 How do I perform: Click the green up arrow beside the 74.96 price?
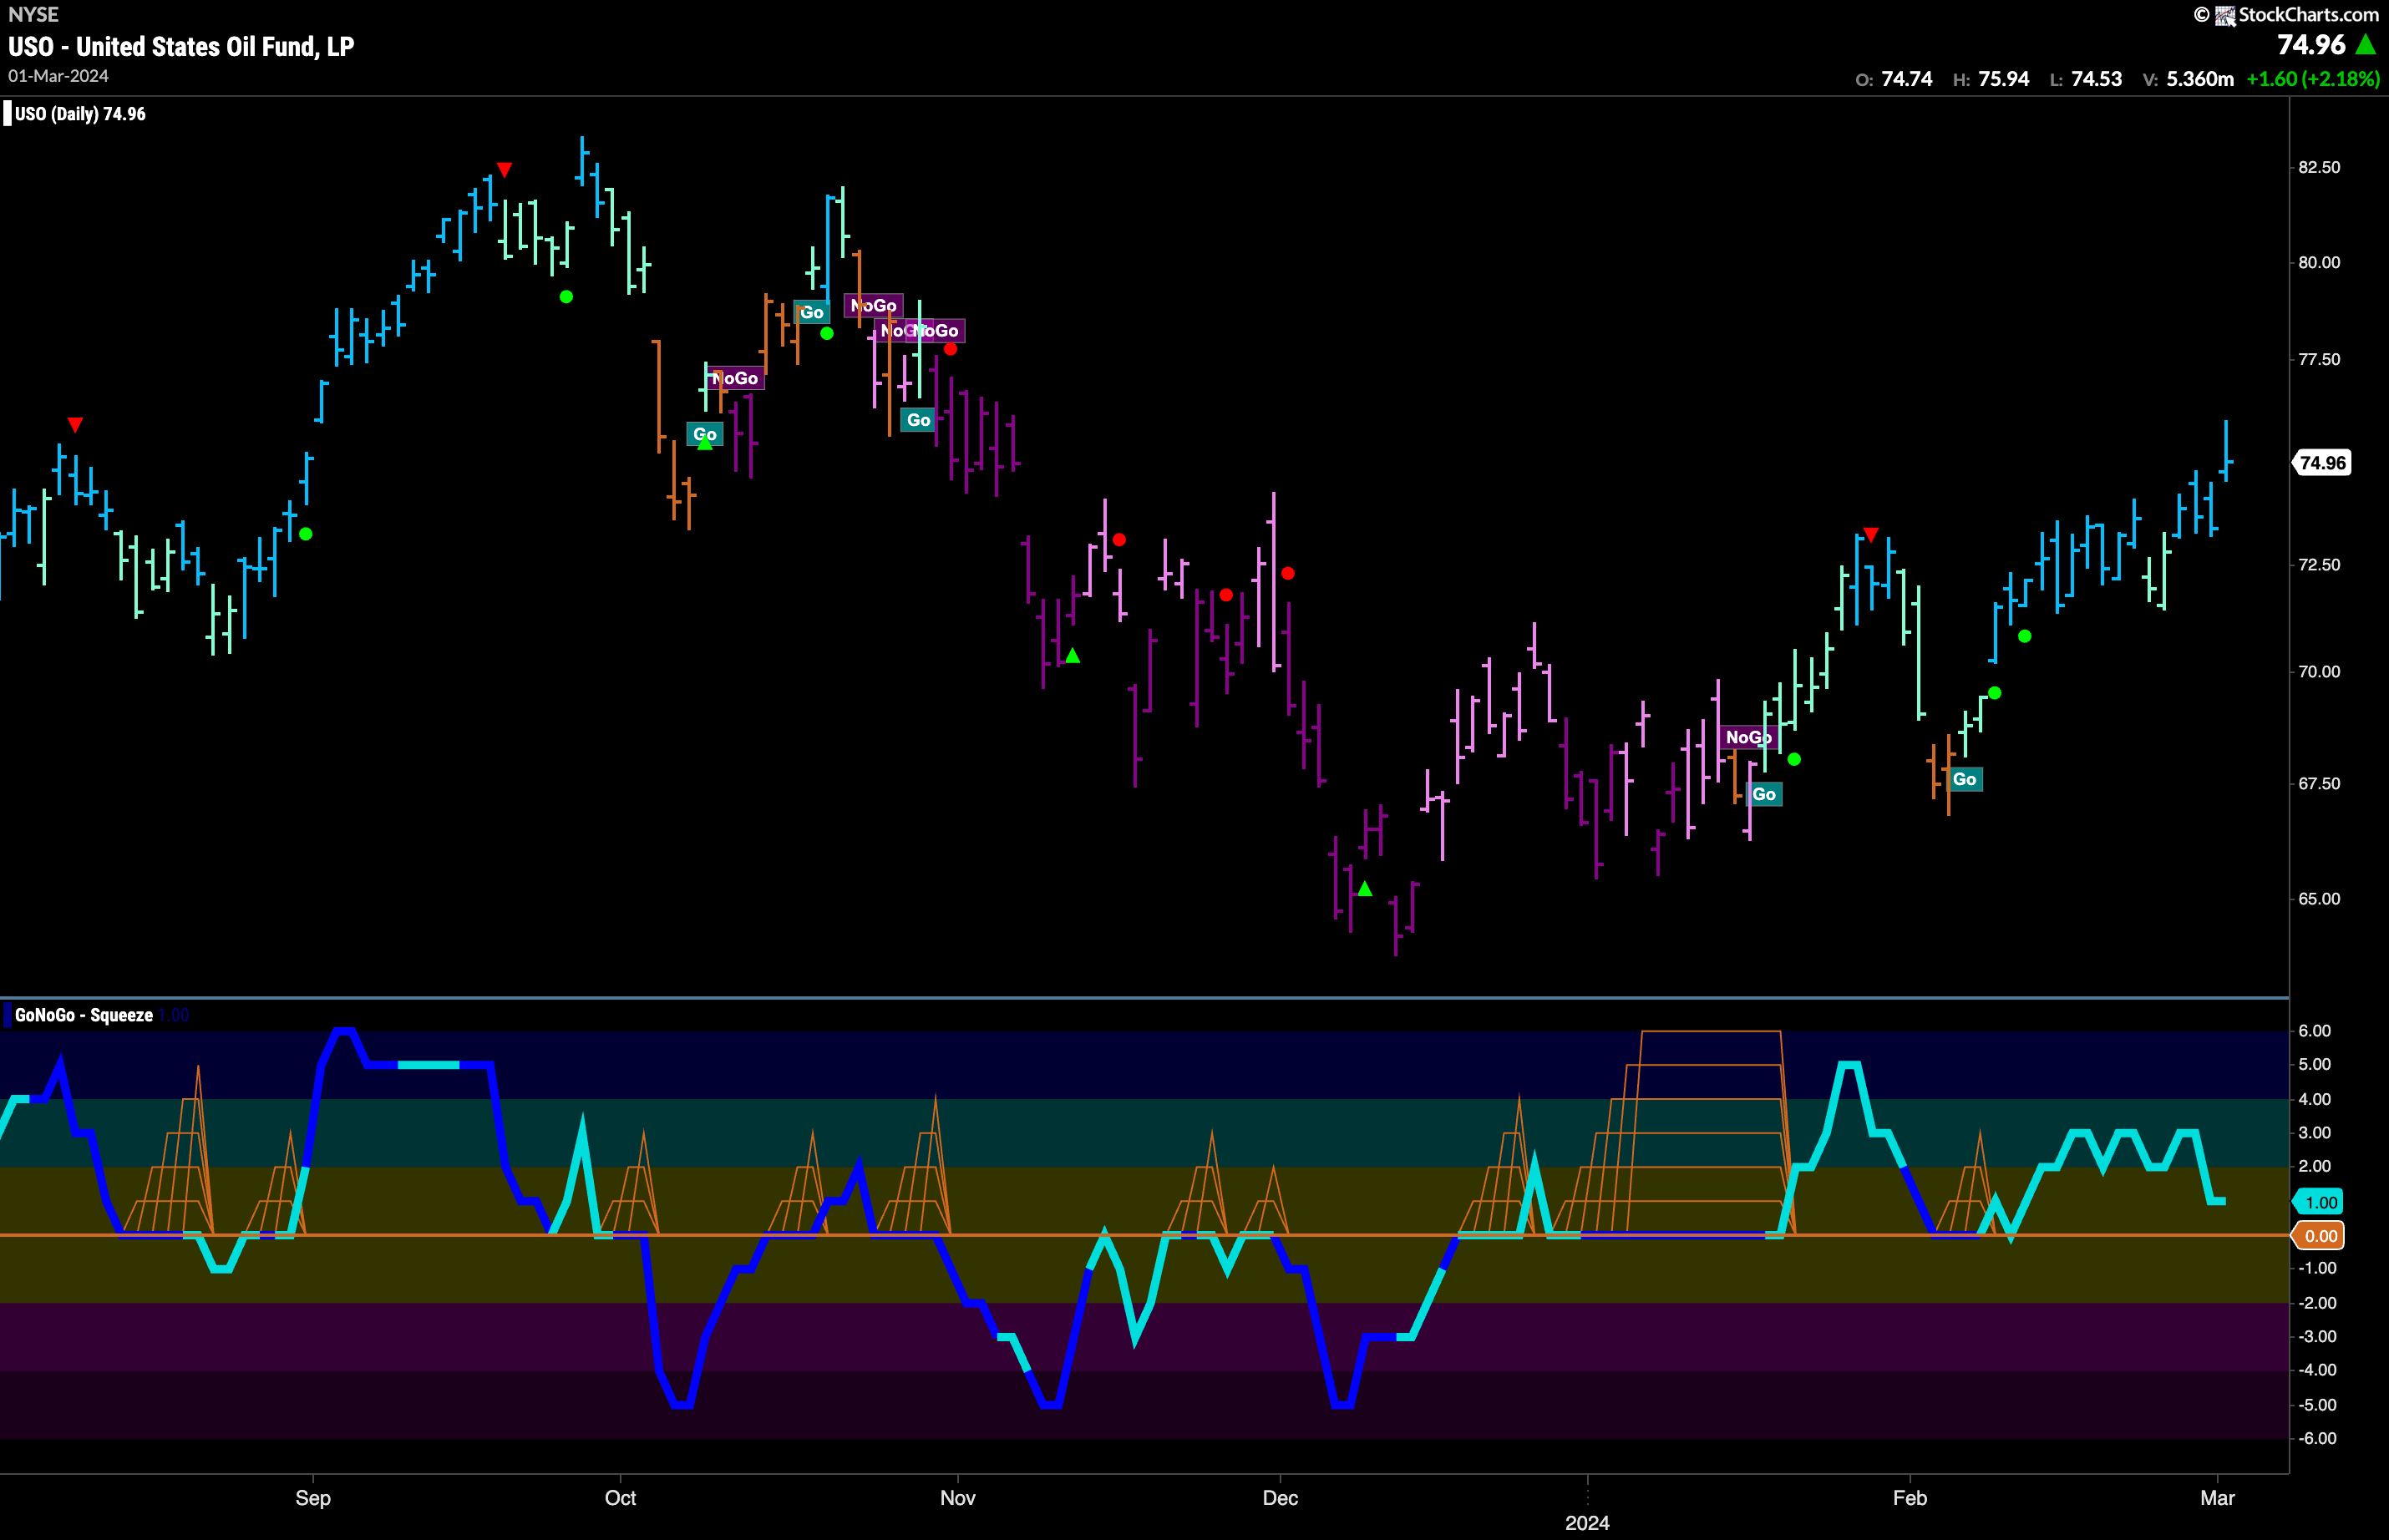tap(2366, 44)
